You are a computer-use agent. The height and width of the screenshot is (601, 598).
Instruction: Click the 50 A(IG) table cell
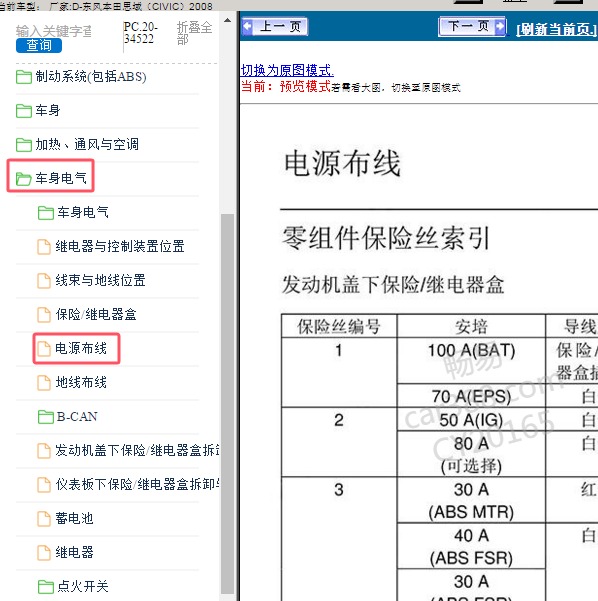[472, 419]
